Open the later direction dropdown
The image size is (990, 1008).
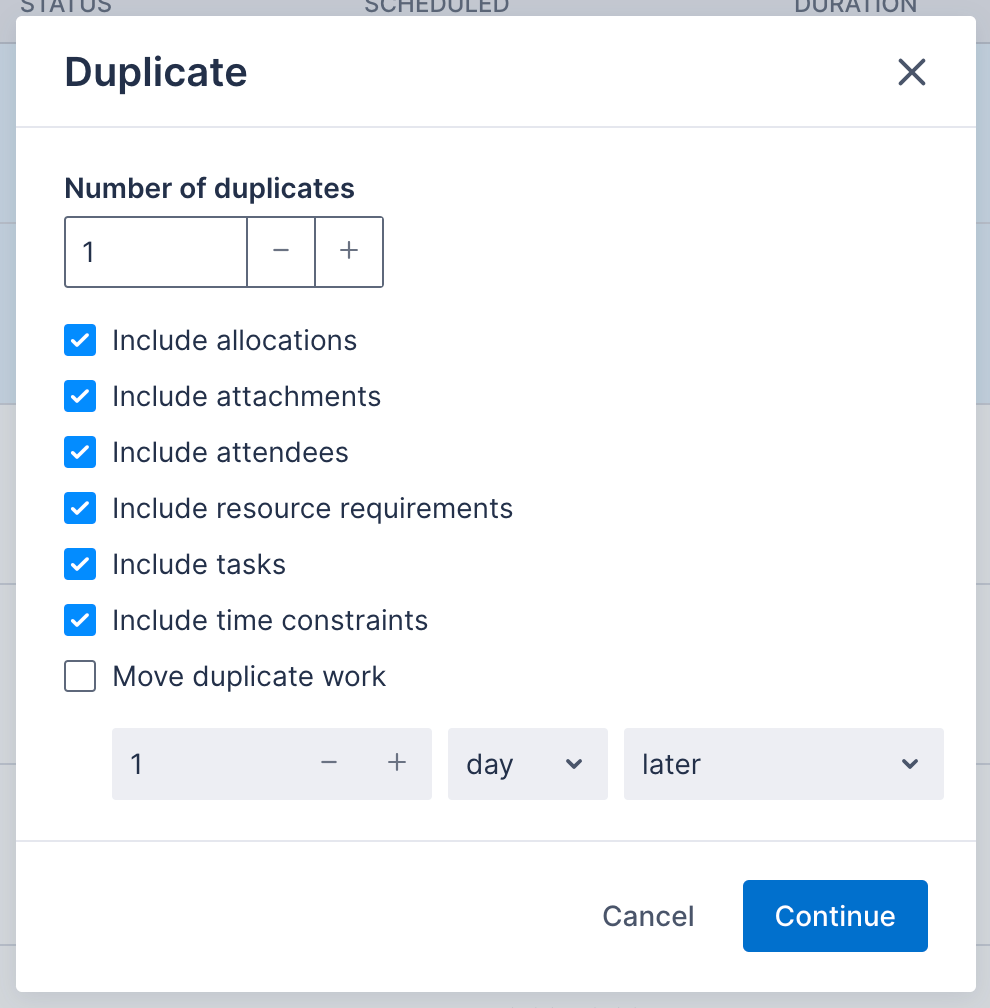coord(783,764)
